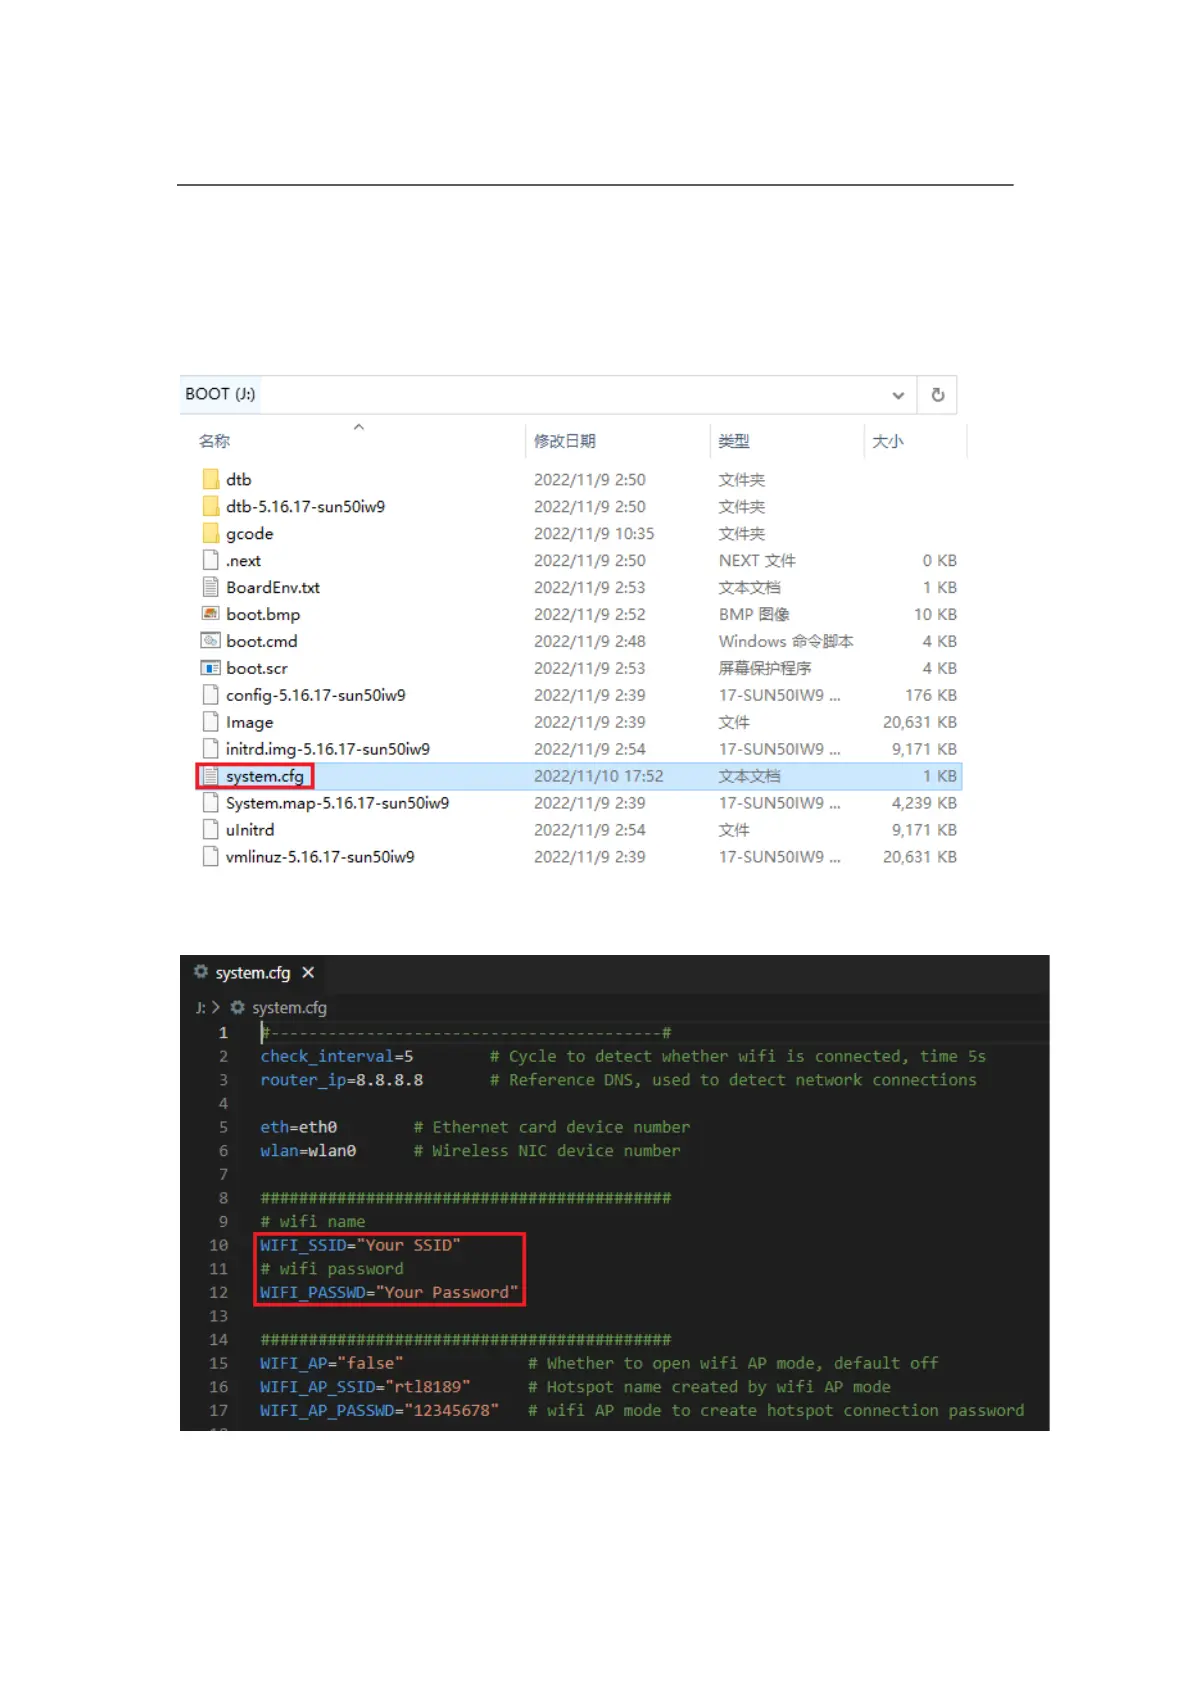Select the file name uInitrd

click(250, 830)
